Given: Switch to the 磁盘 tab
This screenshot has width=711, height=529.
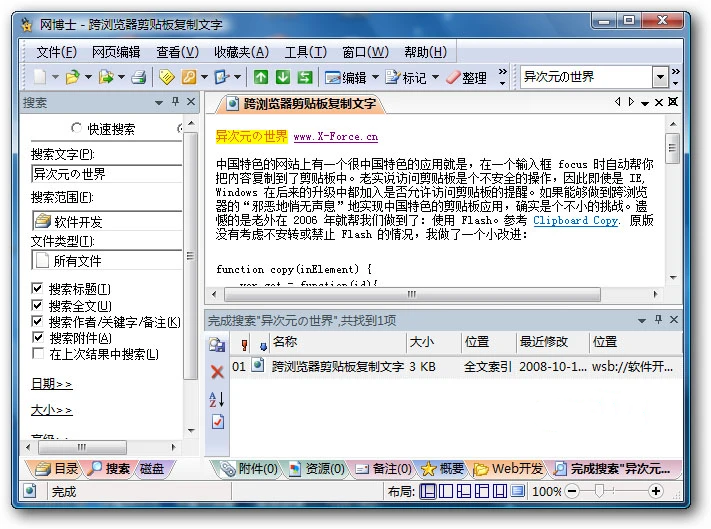Looking at the screenshot, I should (x=152, y=468).
